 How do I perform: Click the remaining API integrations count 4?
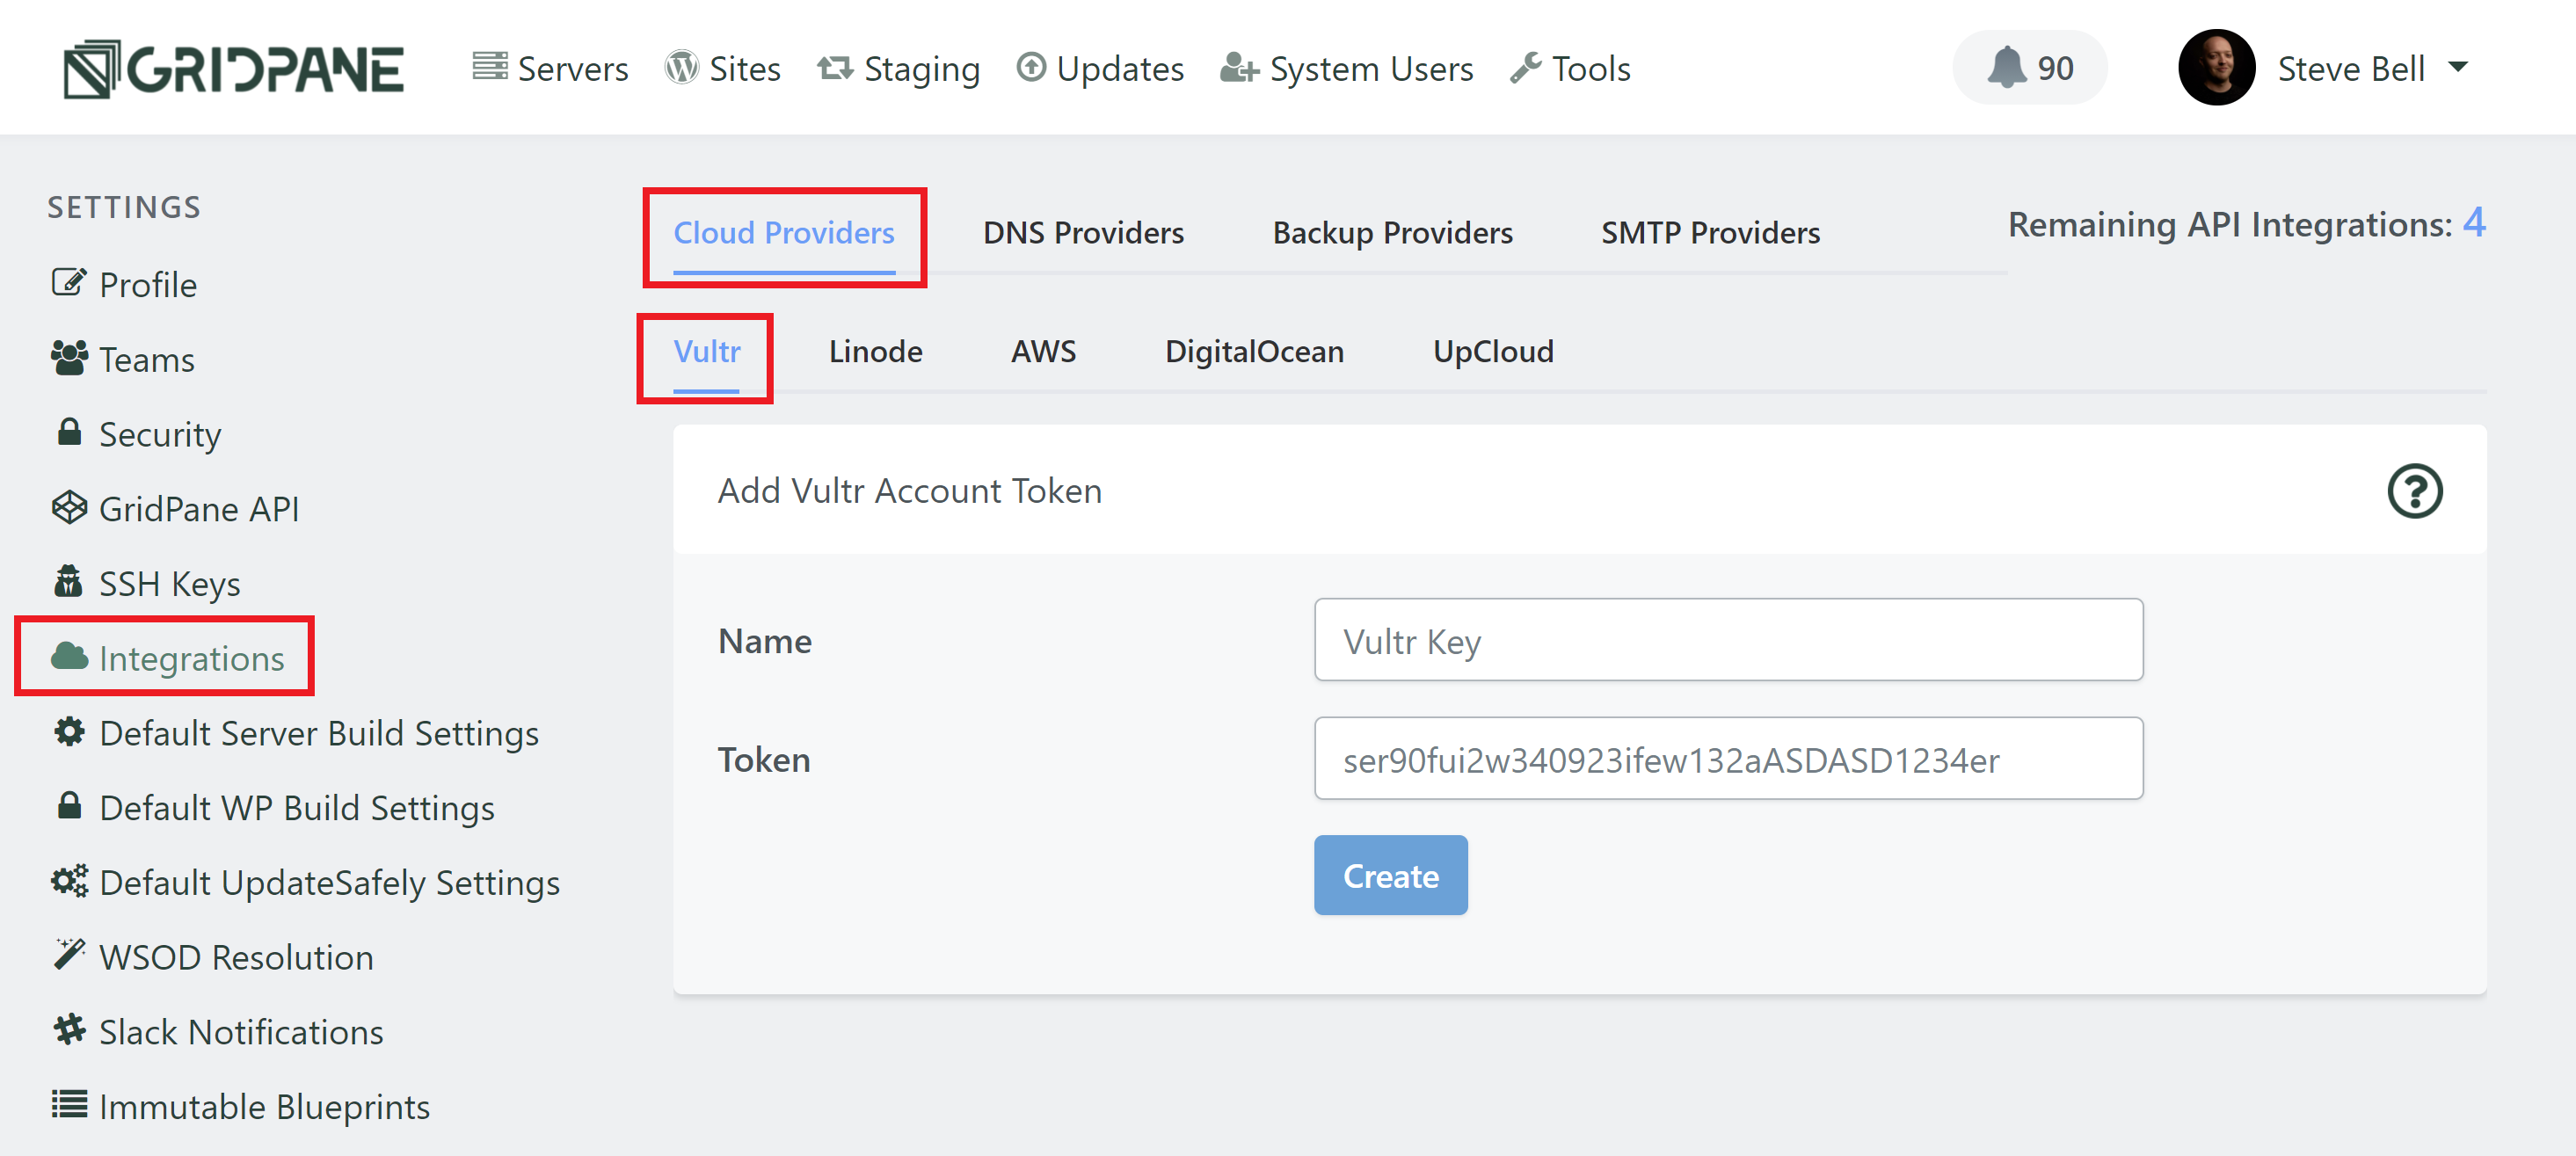coord(2473,222)
